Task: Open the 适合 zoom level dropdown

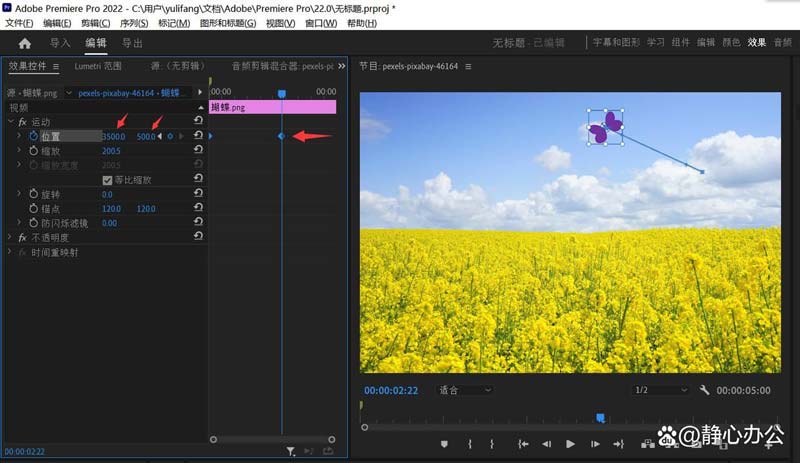Action: click(465, 390)
